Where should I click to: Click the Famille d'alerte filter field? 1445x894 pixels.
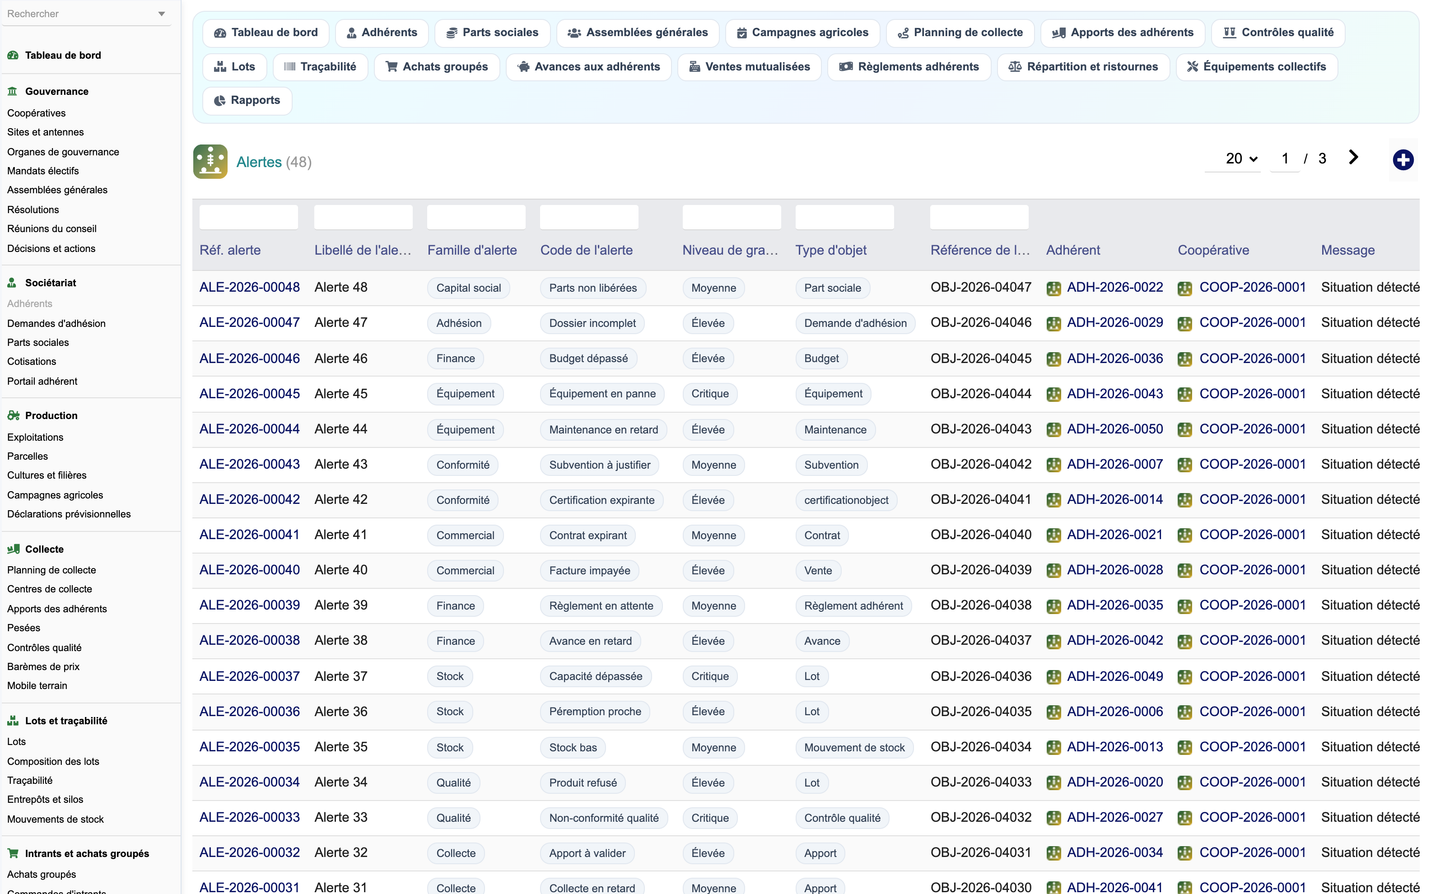(x=476, y=217)
